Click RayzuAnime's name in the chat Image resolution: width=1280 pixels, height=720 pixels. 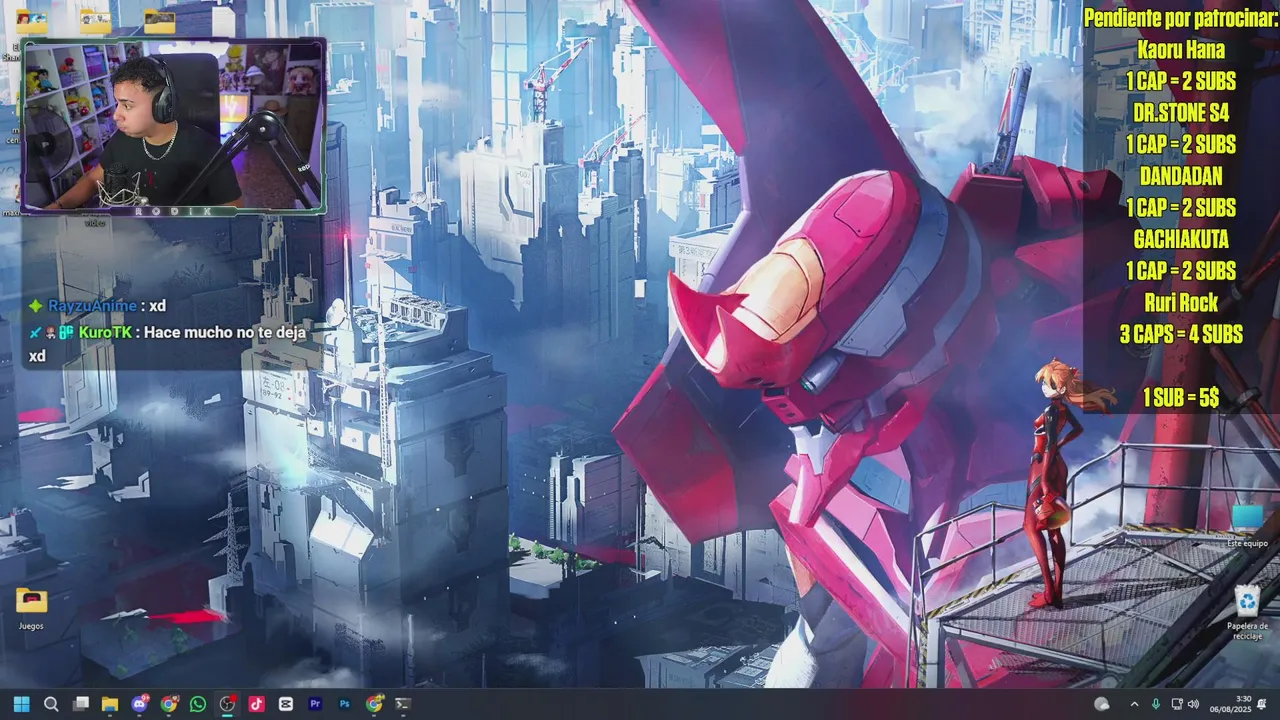point(92,306)
